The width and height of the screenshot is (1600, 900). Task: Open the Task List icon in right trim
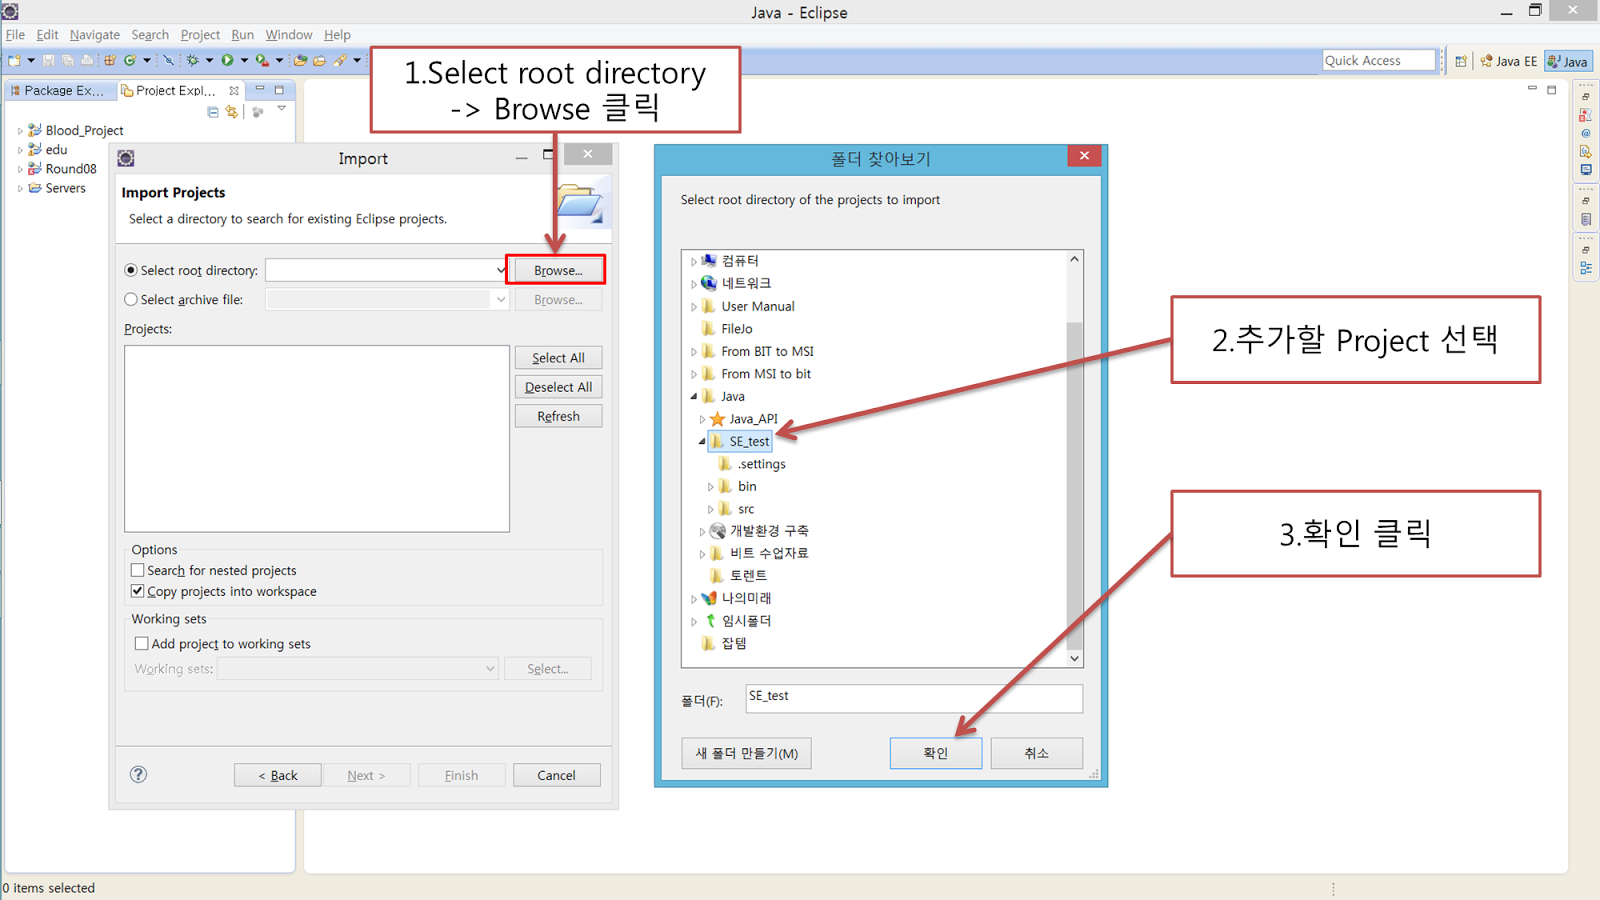tap(1586, 219)
